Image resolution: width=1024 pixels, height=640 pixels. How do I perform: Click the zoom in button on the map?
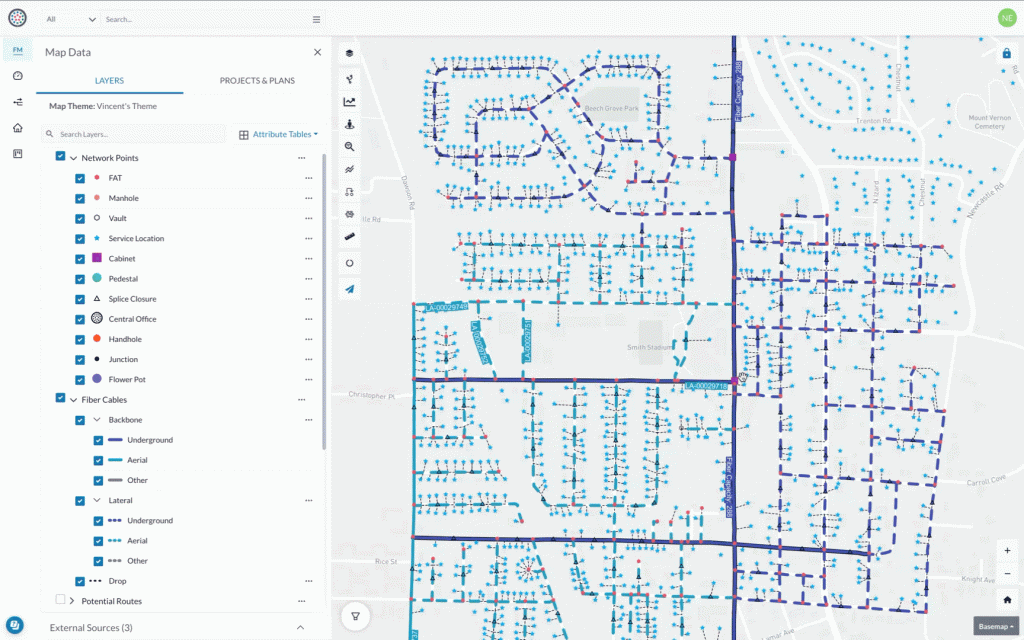click(x=1007, y=550)
